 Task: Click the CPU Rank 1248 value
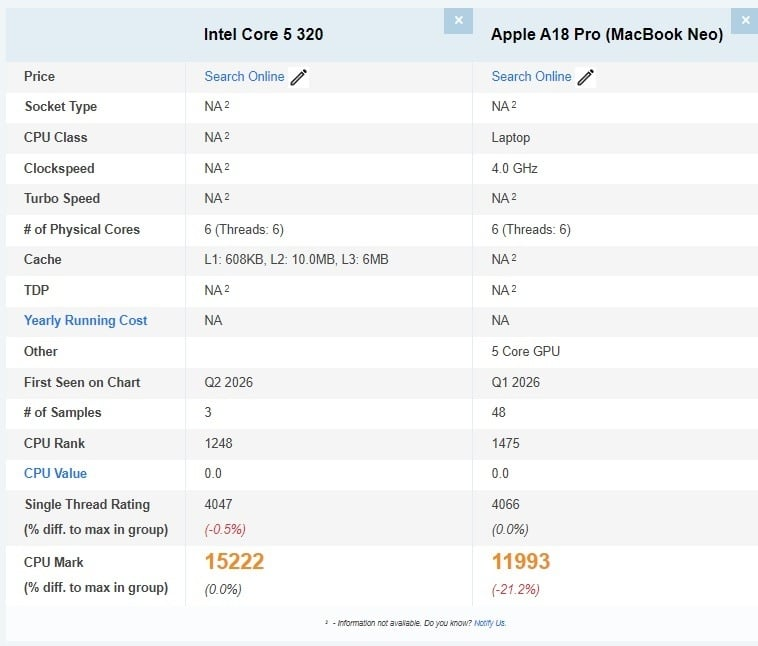point(218,443)
